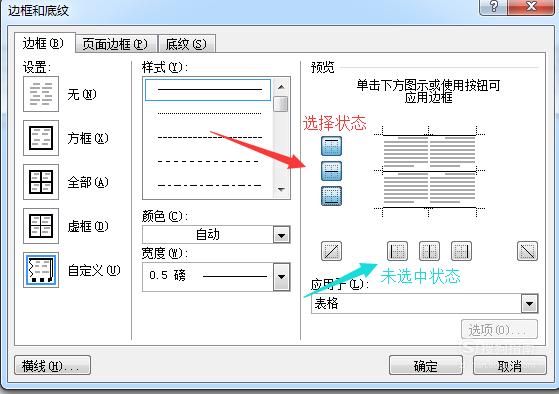Image resolution: width=559 pixels, height=394 pixels.
Task: Click the style list scroll up arrow
Action: pyautogui.click(x=281, y=87)
